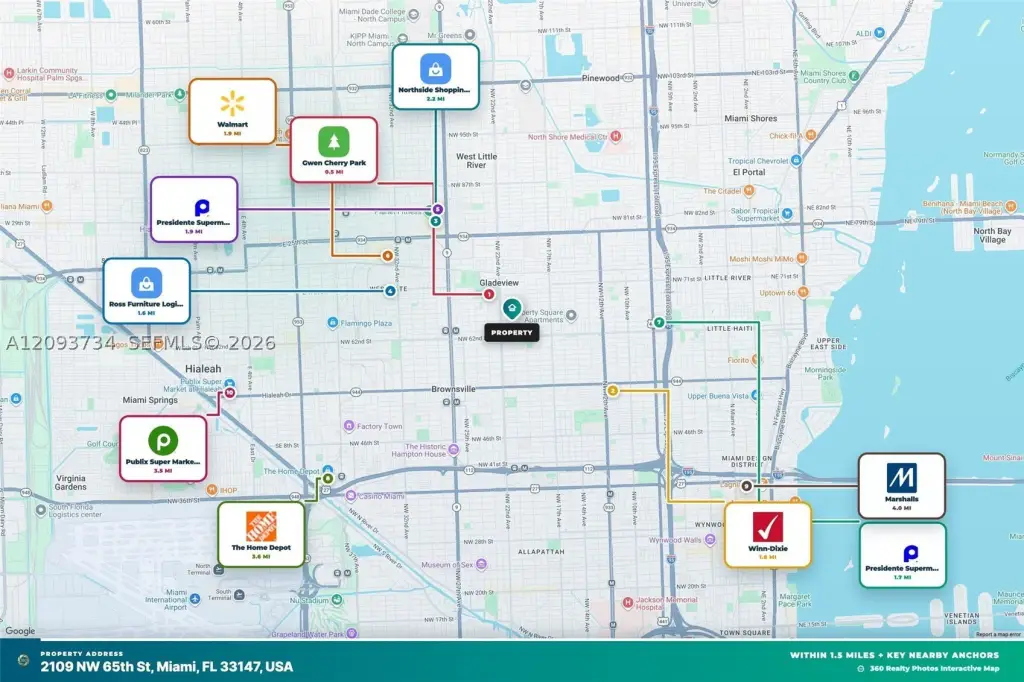Open the purple Presidente Supermarket 1.9 MI card
The width and height of the screenshot is (1024, 682).
click(194, 209)
